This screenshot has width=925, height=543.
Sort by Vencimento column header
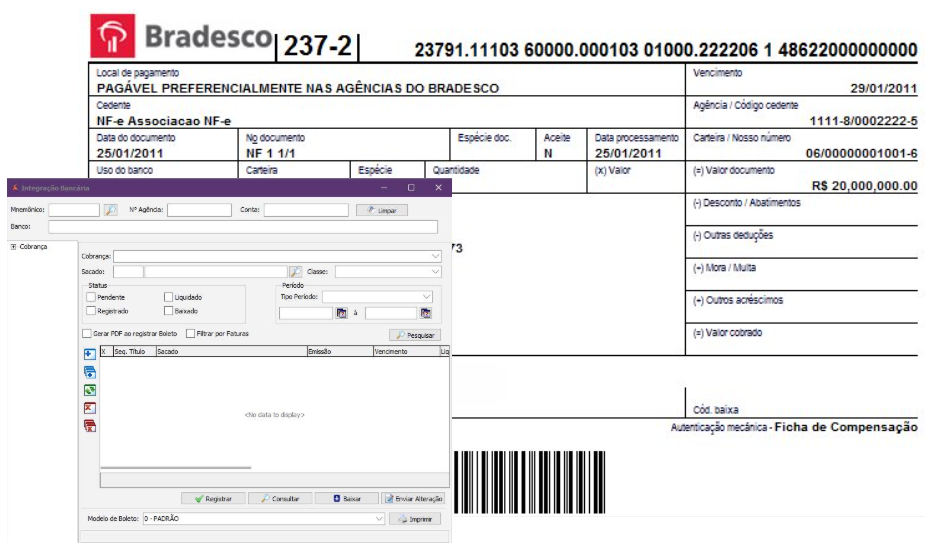click(x=406, y=351)
